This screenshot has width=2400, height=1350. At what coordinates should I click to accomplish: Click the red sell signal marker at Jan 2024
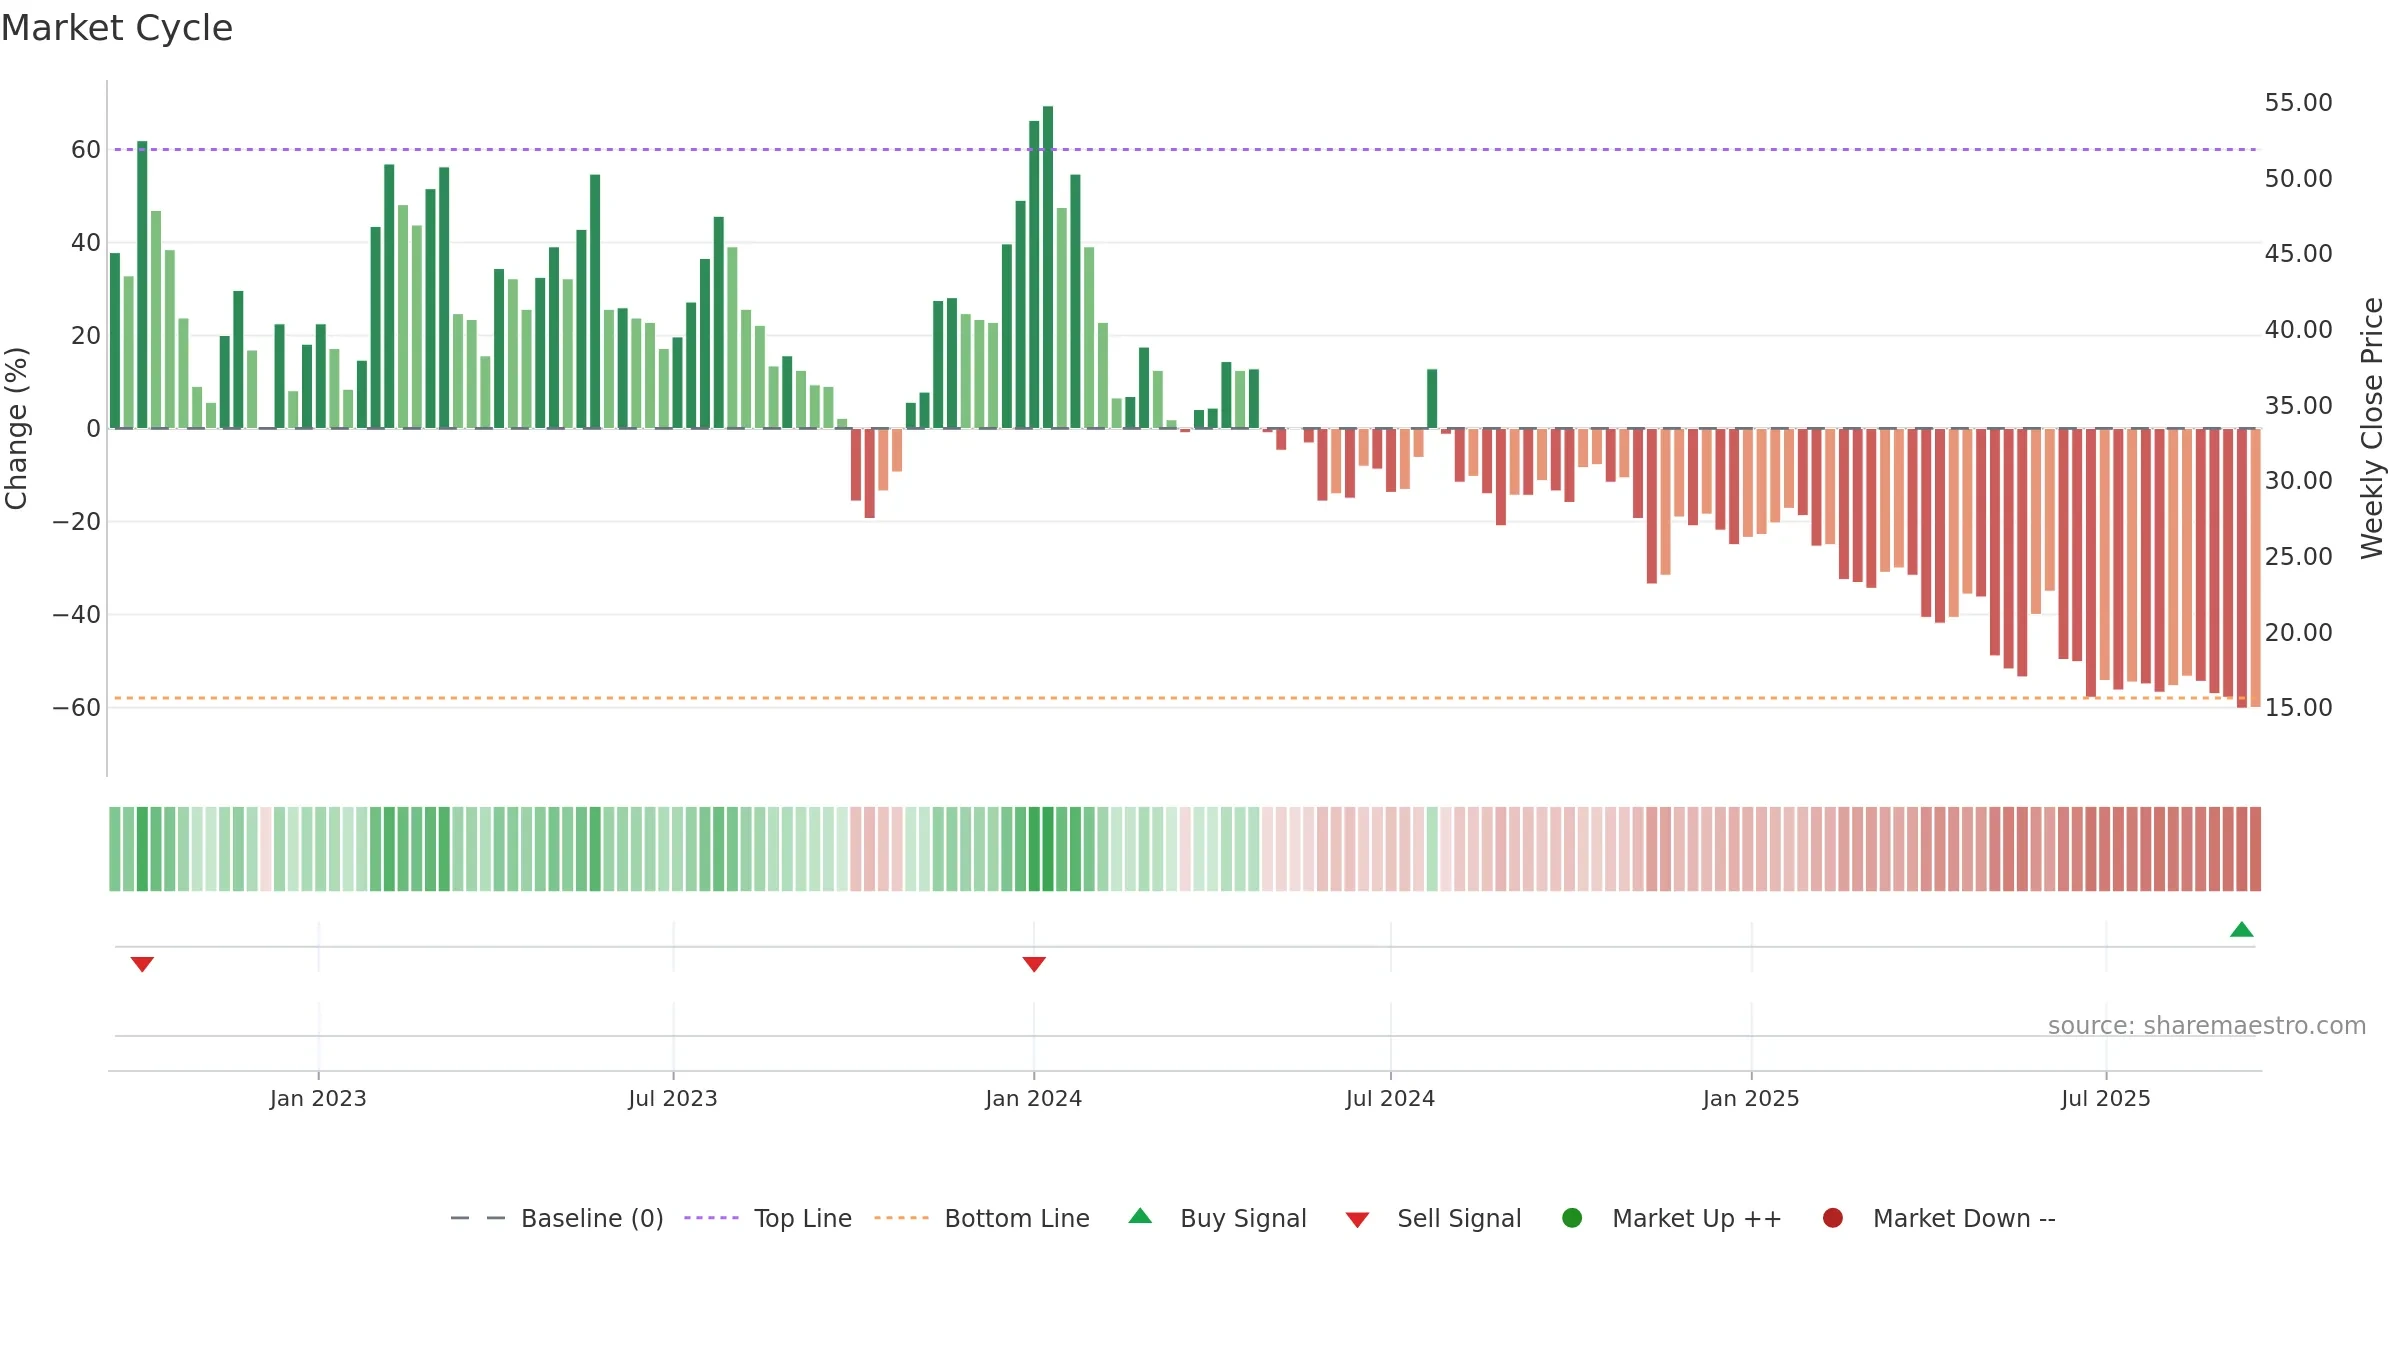(1034, 964)
